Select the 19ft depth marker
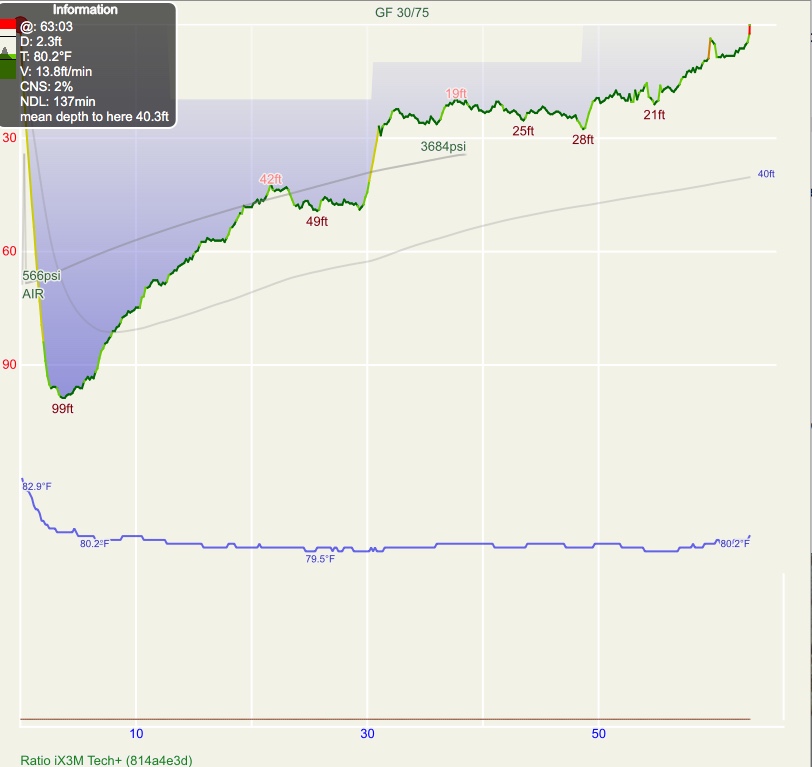The image size is (812, 767). click(x=456, y=94)
